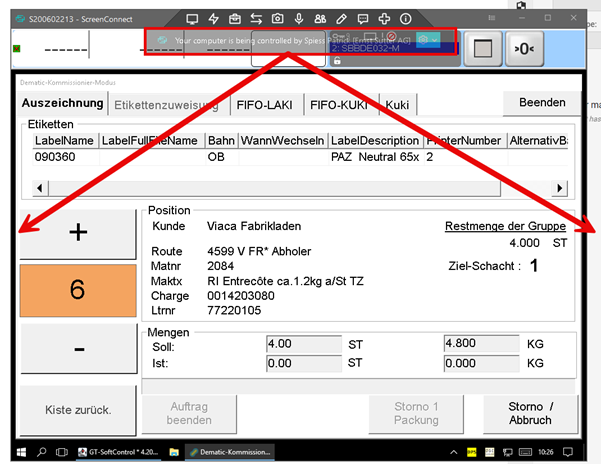Switch to the Etikettenzuweisung tab
The height and width of the screenshot is (465, 602).
pyautogui.click(x=168, y=104)
